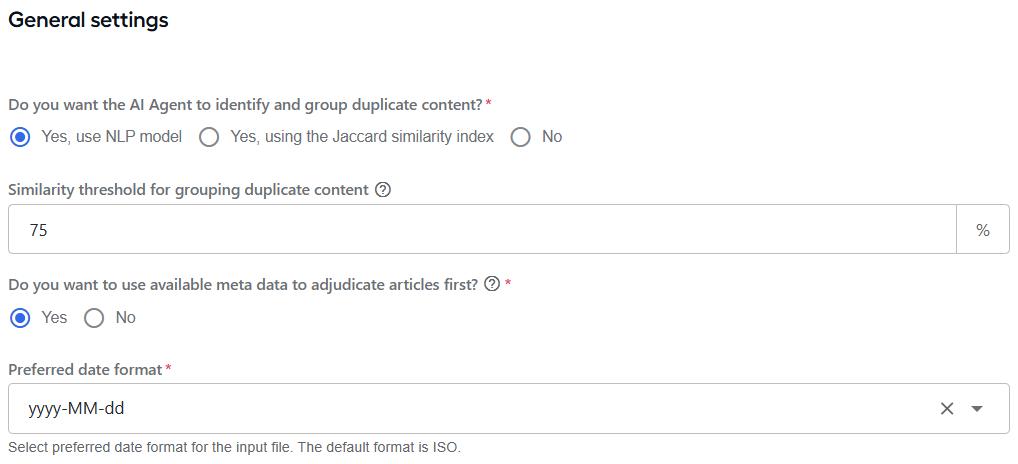The width and height of the screenshot is (1018, 464).
Task: Choose the Jaccard similarity index radio option
Action: coord(208,137)
